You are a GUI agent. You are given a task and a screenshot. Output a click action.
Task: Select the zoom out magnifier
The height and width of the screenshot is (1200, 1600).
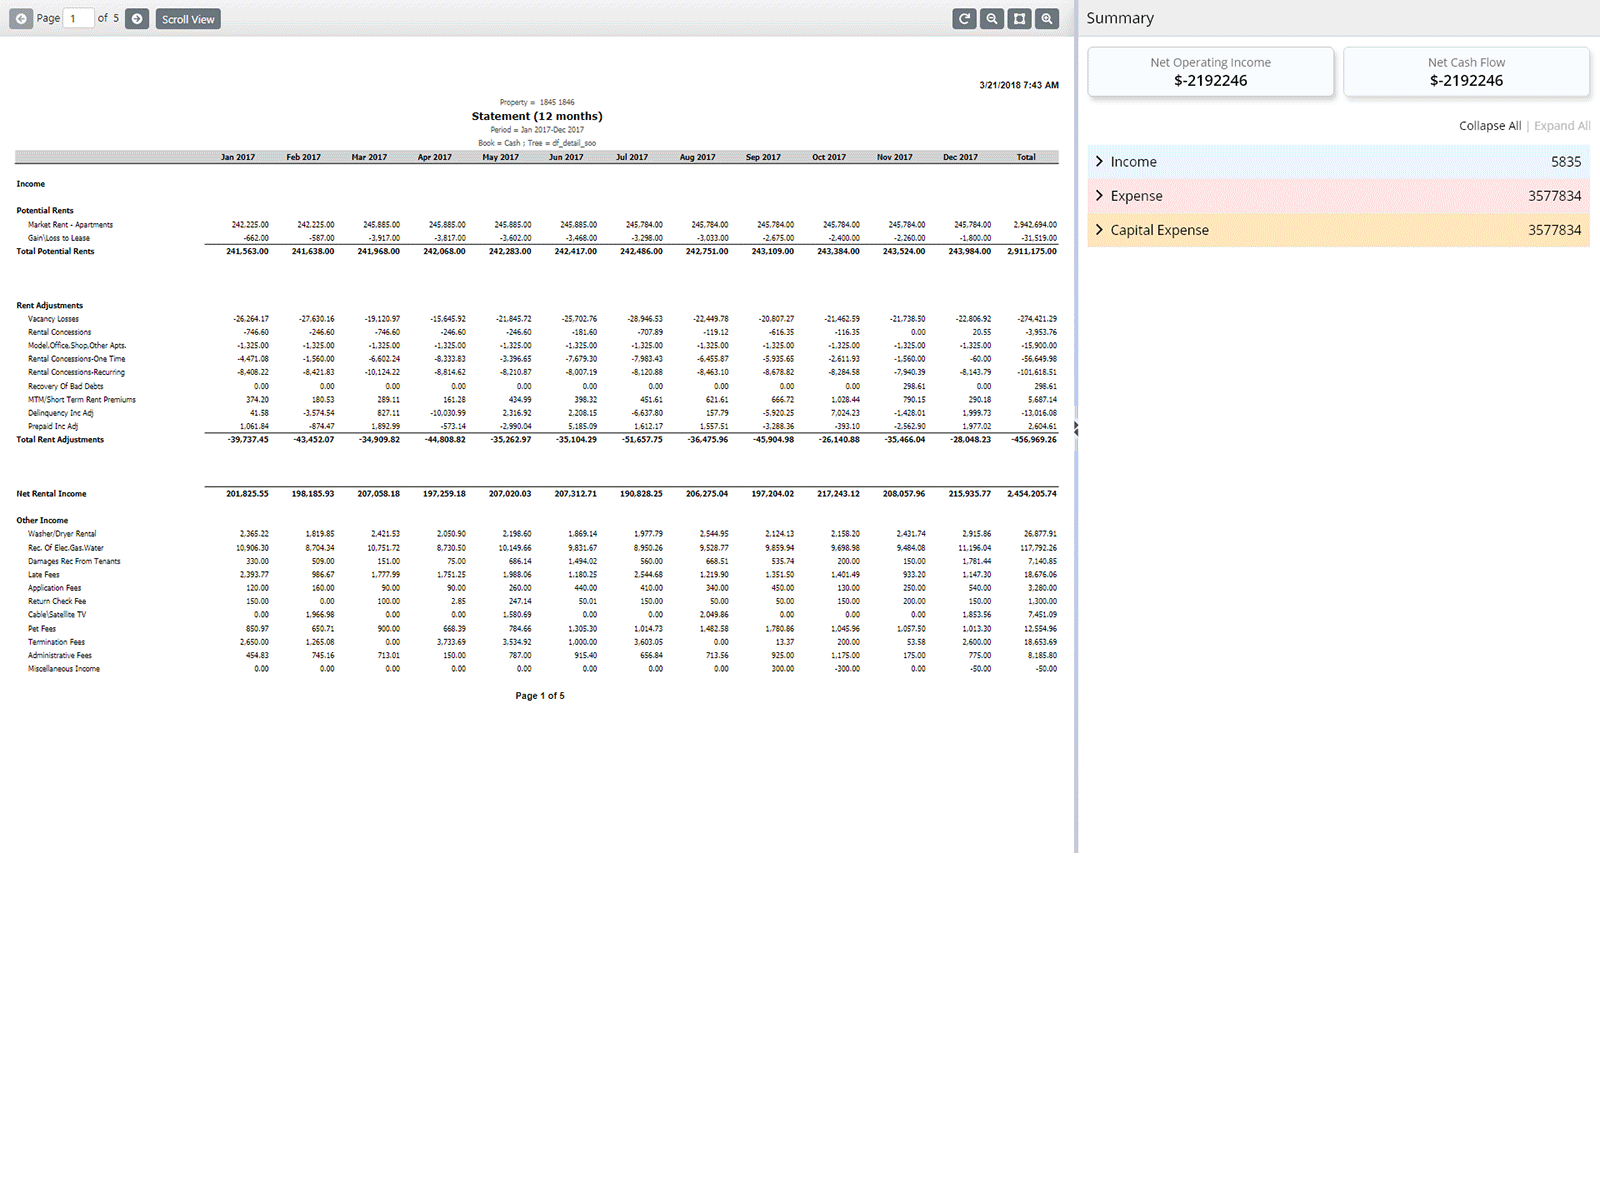(x=992, y=18)
